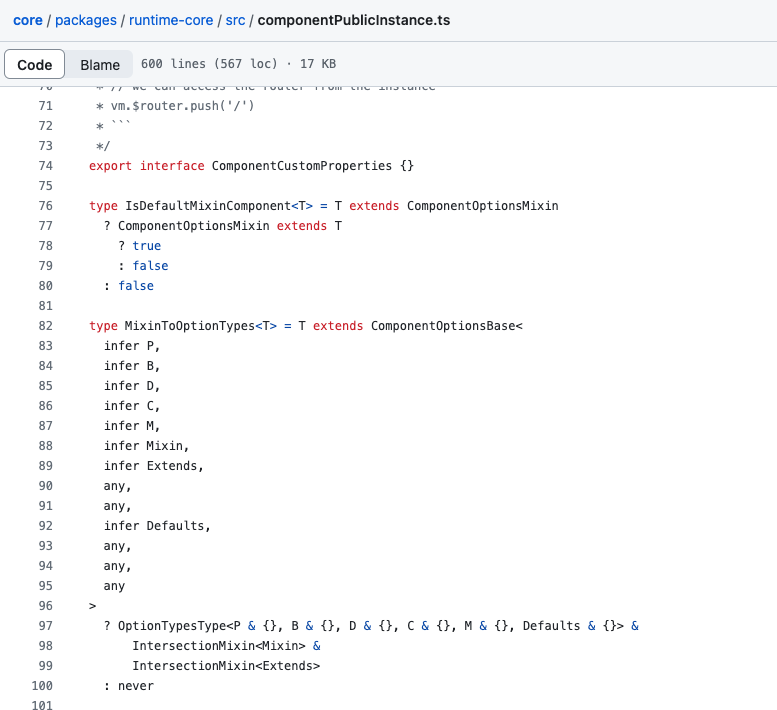
Task: Click 'infer Mixin,' on line 88
Action: [147, 446]
